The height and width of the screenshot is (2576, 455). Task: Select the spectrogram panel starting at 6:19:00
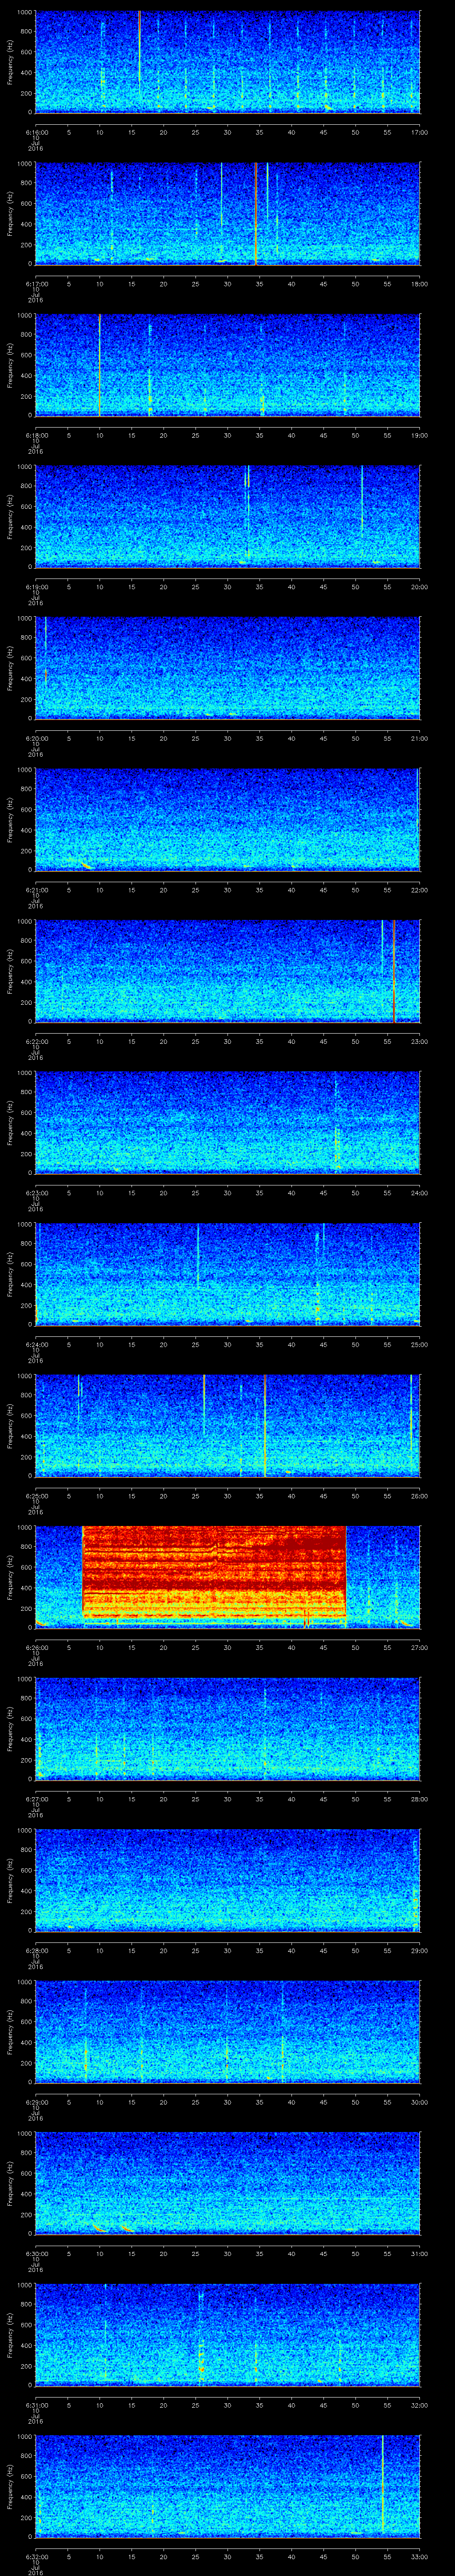point(227,517)
